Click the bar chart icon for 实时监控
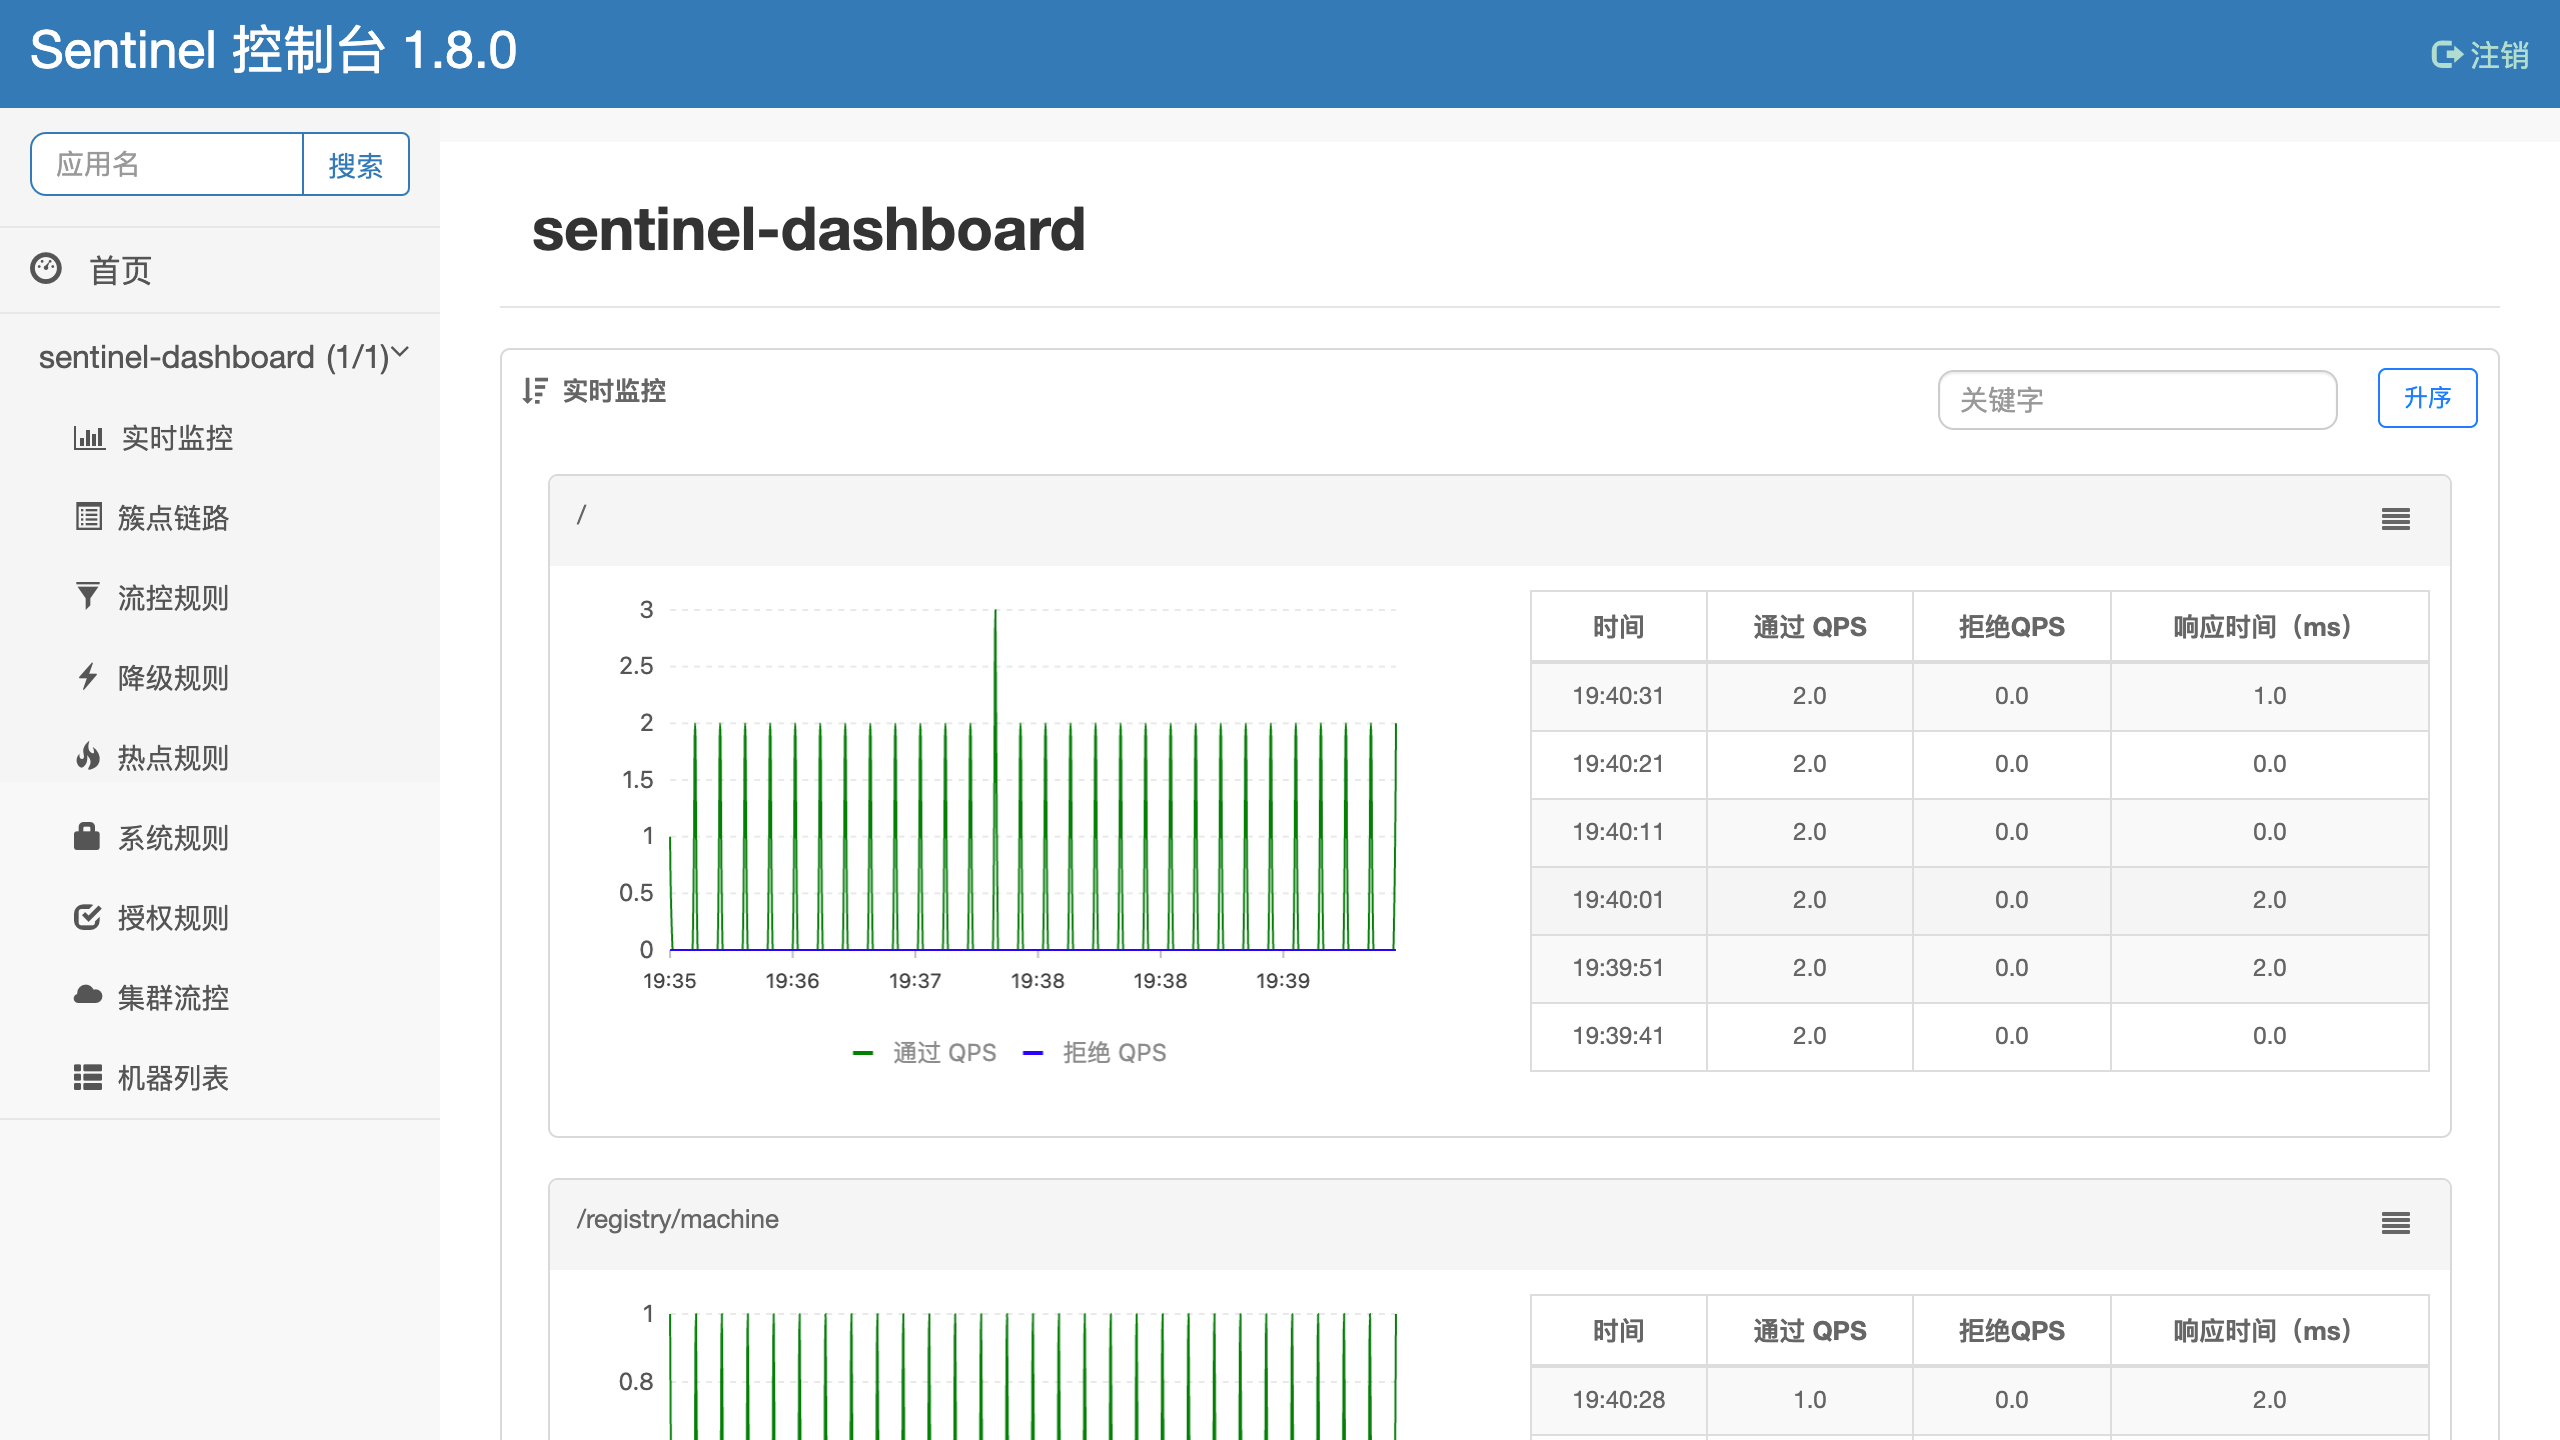The height and width of the screenshot is (1440, 2560). [89, 438]
